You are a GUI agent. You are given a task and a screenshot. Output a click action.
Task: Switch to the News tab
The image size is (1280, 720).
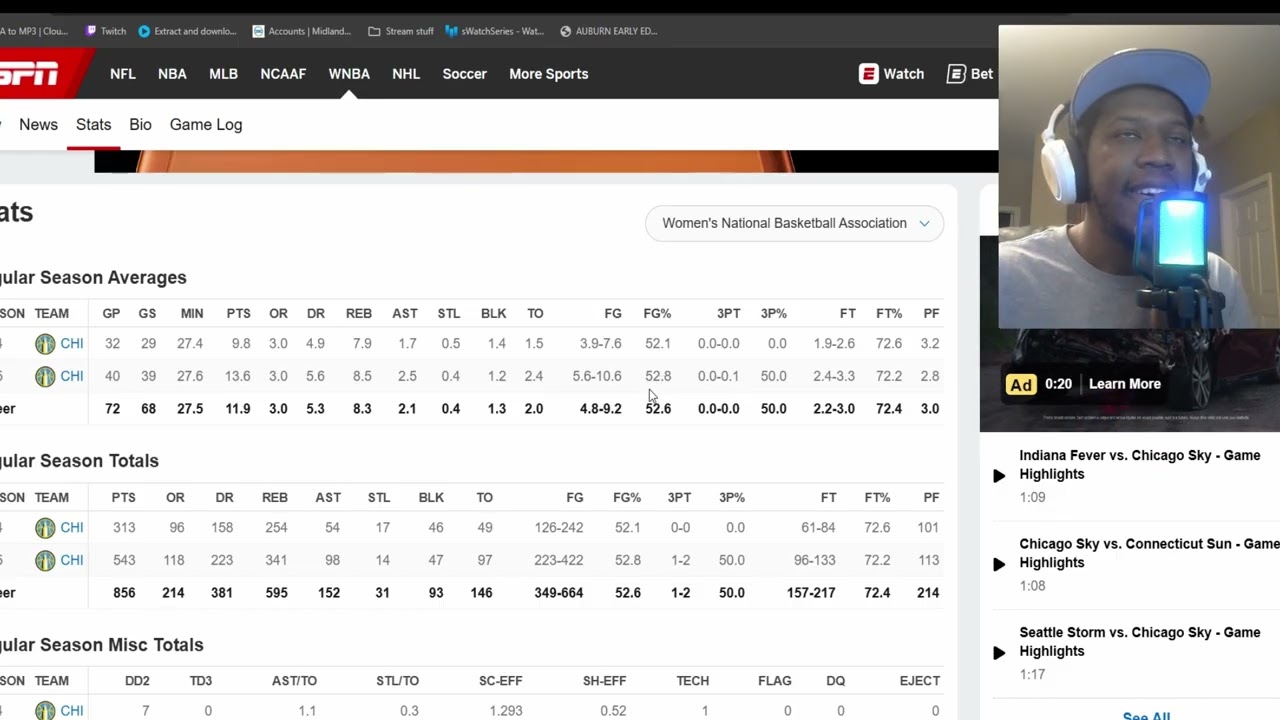pos(38,125)
